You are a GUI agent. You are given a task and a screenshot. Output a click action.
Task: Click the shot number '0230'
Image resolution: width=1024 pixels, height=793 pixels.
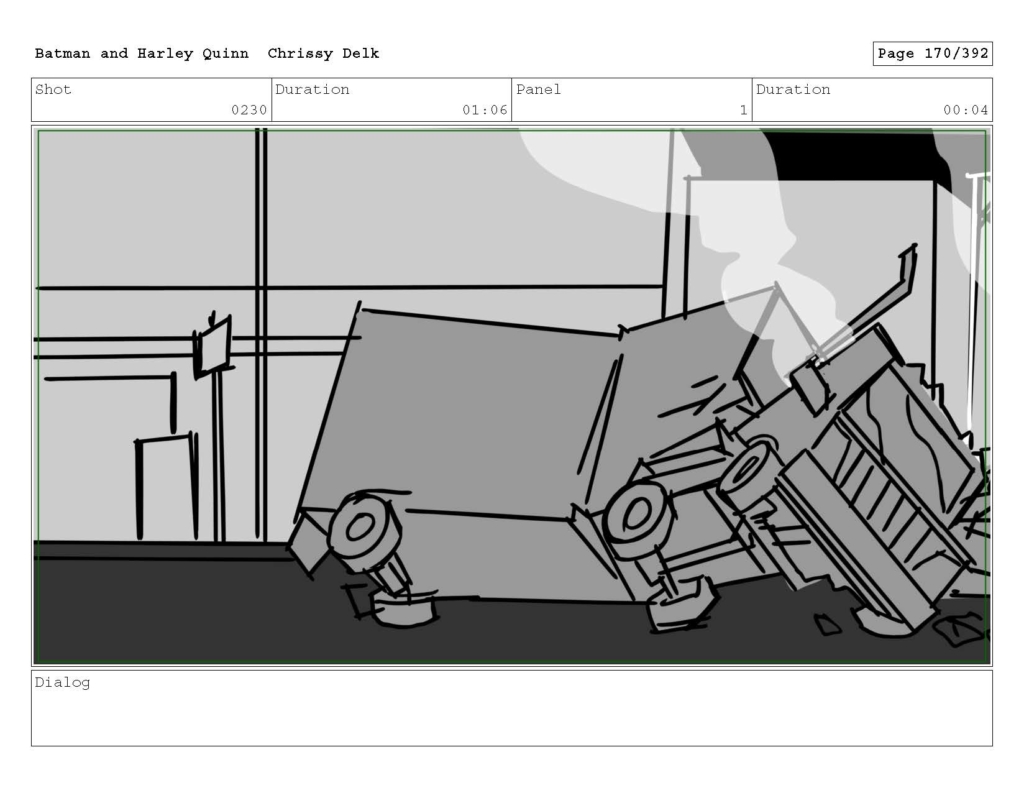(x=249, y=110)
